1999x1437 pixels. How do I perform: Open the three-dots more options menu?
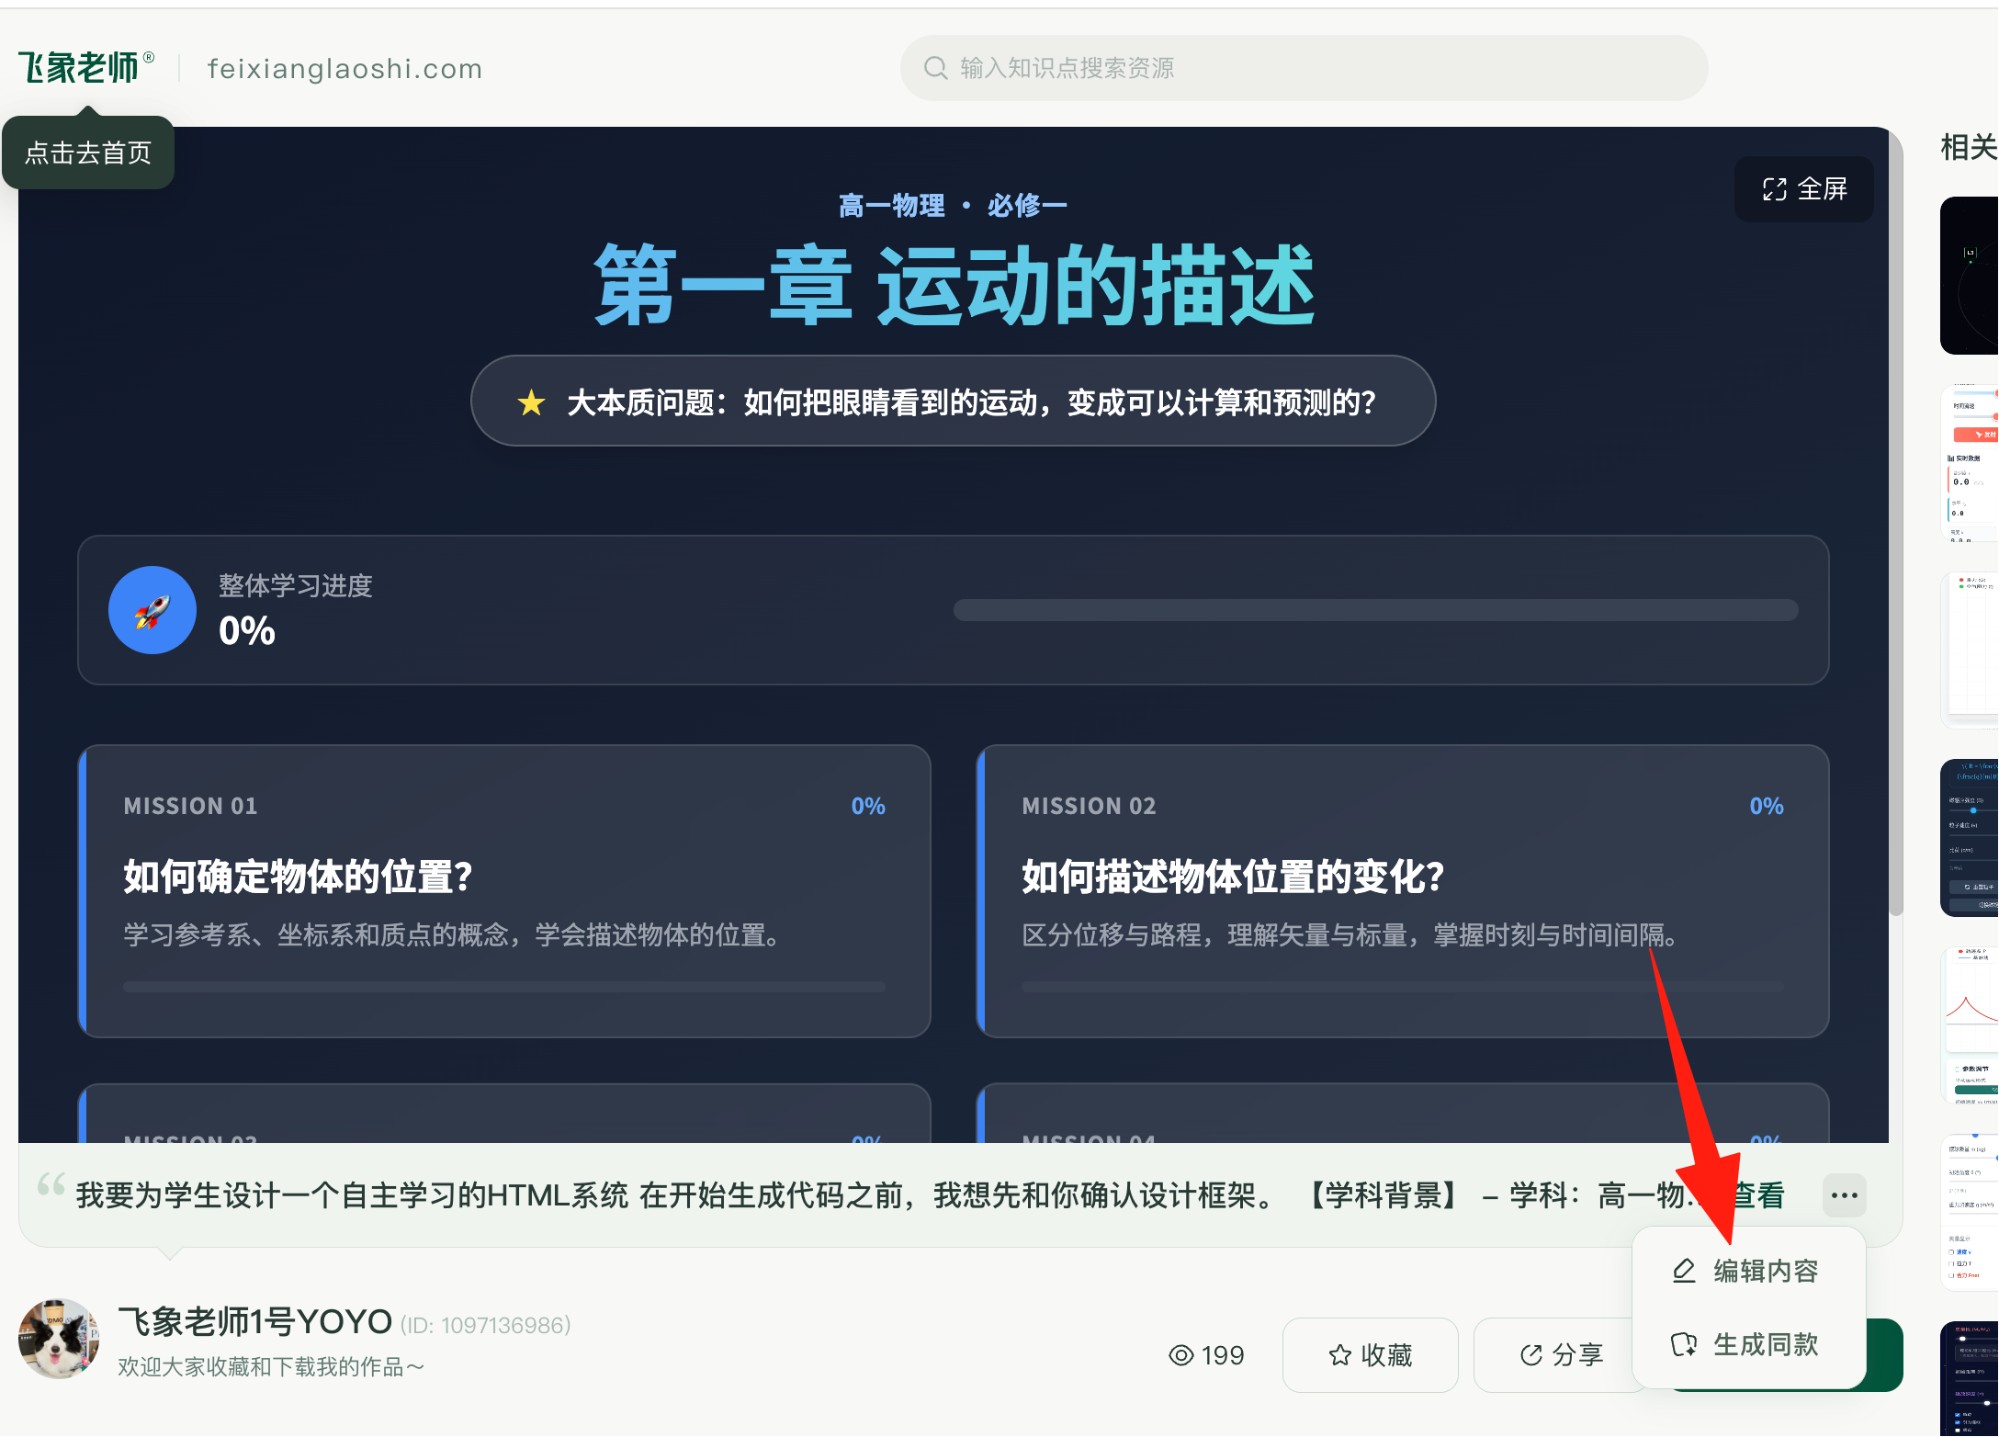click(1844, 1195)
